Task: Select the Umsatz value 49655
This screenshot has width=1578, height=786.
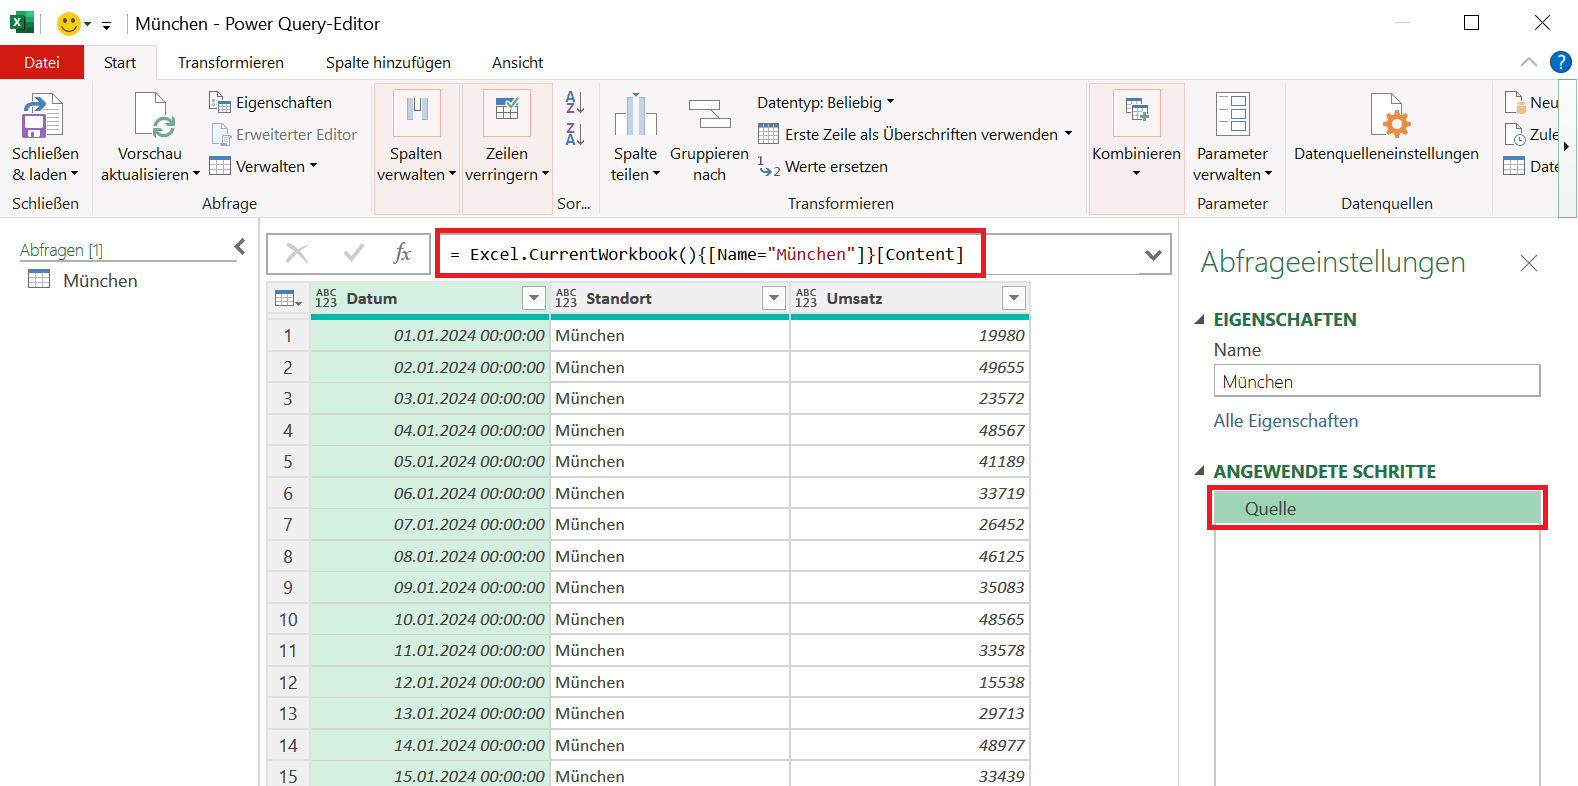Action: 909,367
